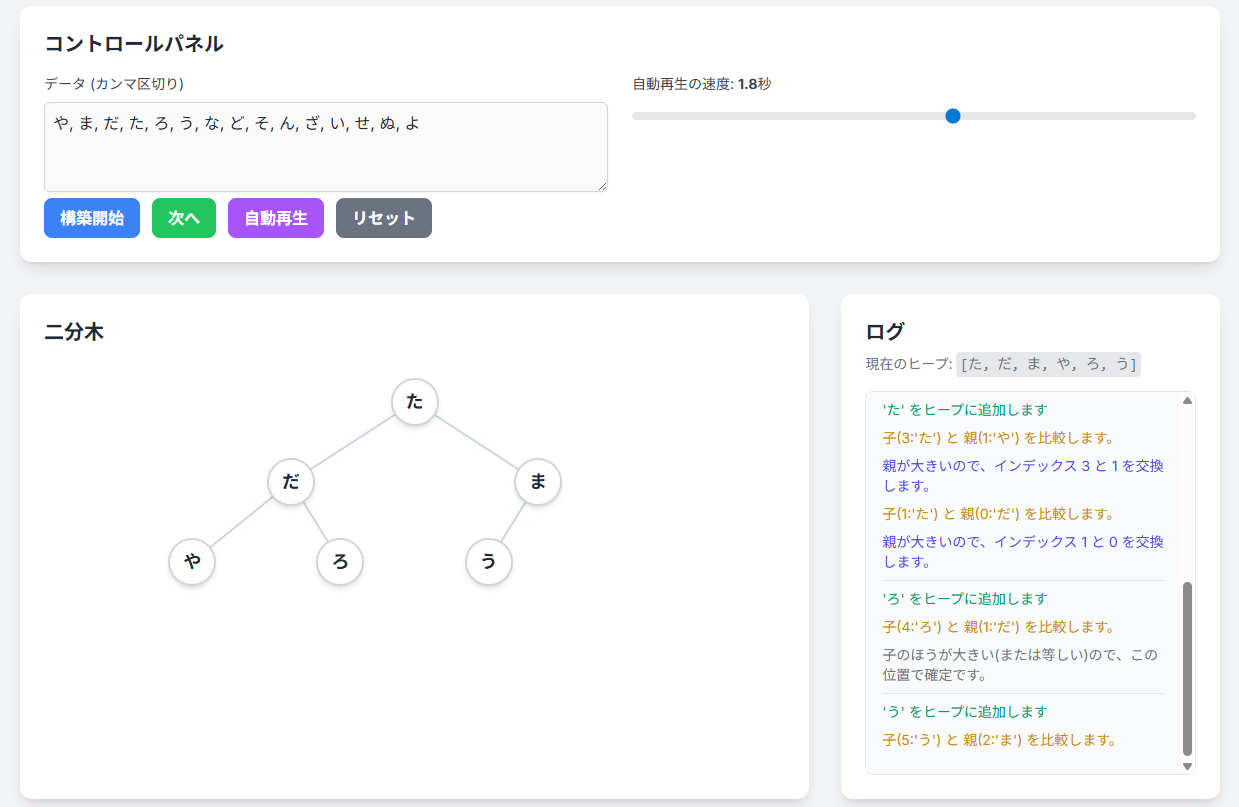Click the log scrollbar up arrow

[1188, 400]
